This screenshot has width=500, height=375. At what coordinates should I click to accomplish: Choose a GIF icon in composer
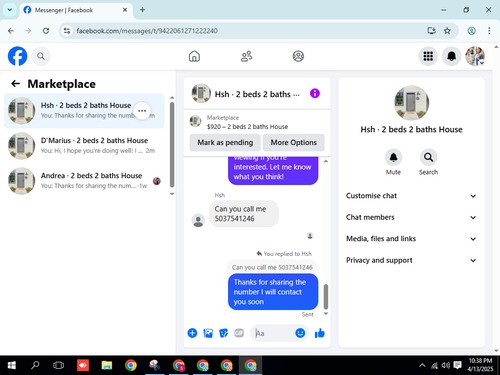point(239,333)
